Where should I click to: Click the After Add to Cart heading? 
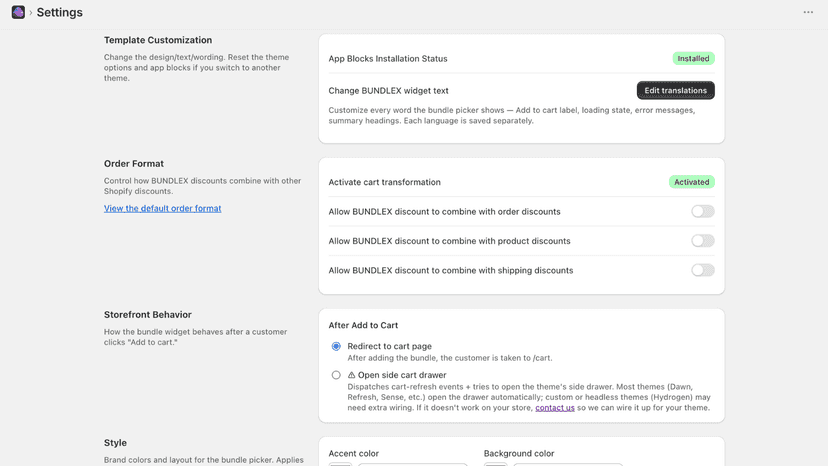click(x=363, y=325)
